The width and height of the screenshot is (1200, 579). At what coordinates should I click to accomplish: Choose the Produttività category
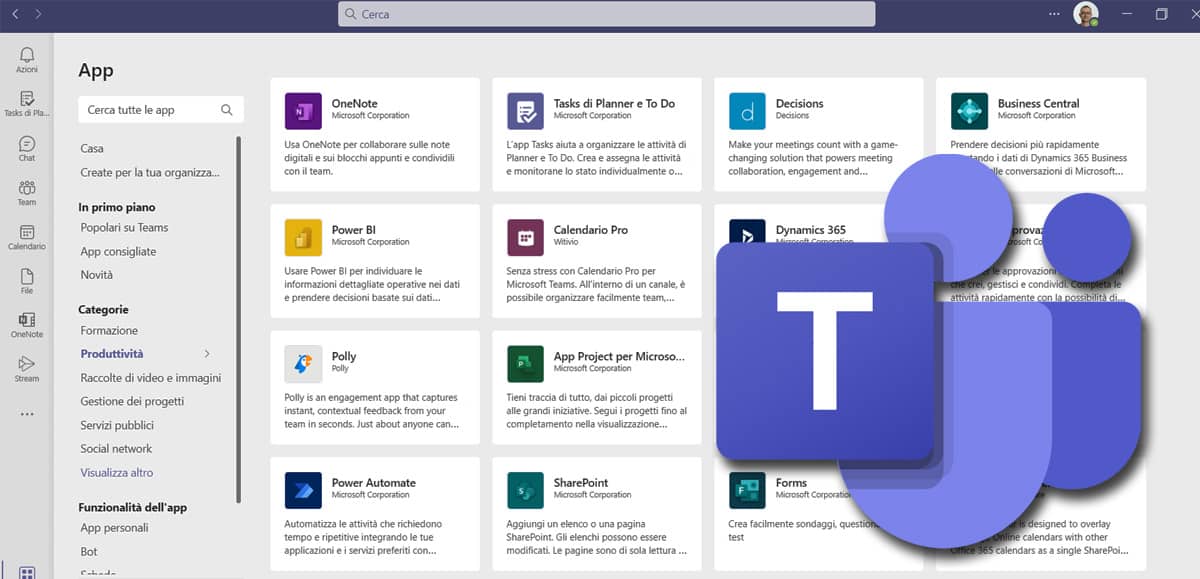click(x=112, y=354)
